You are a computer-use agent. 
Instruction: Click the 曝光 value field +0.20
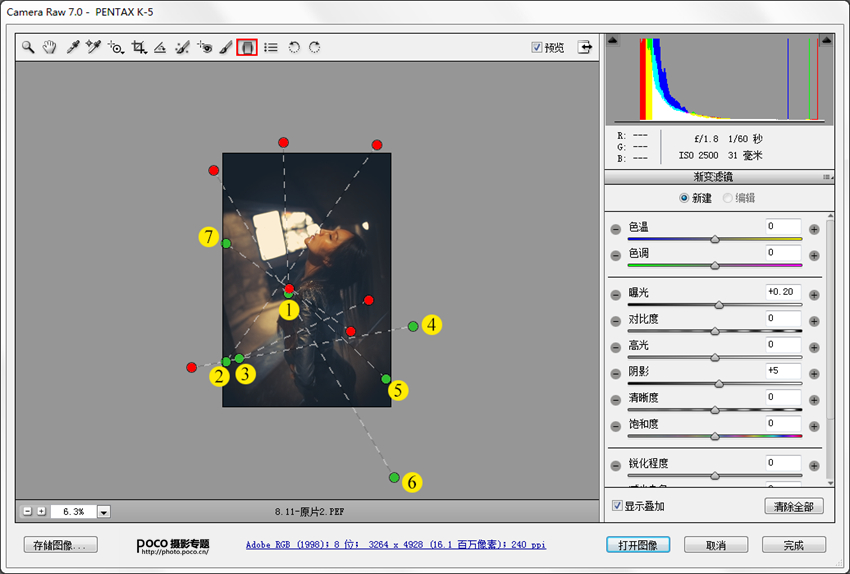[x=783, y=292]
